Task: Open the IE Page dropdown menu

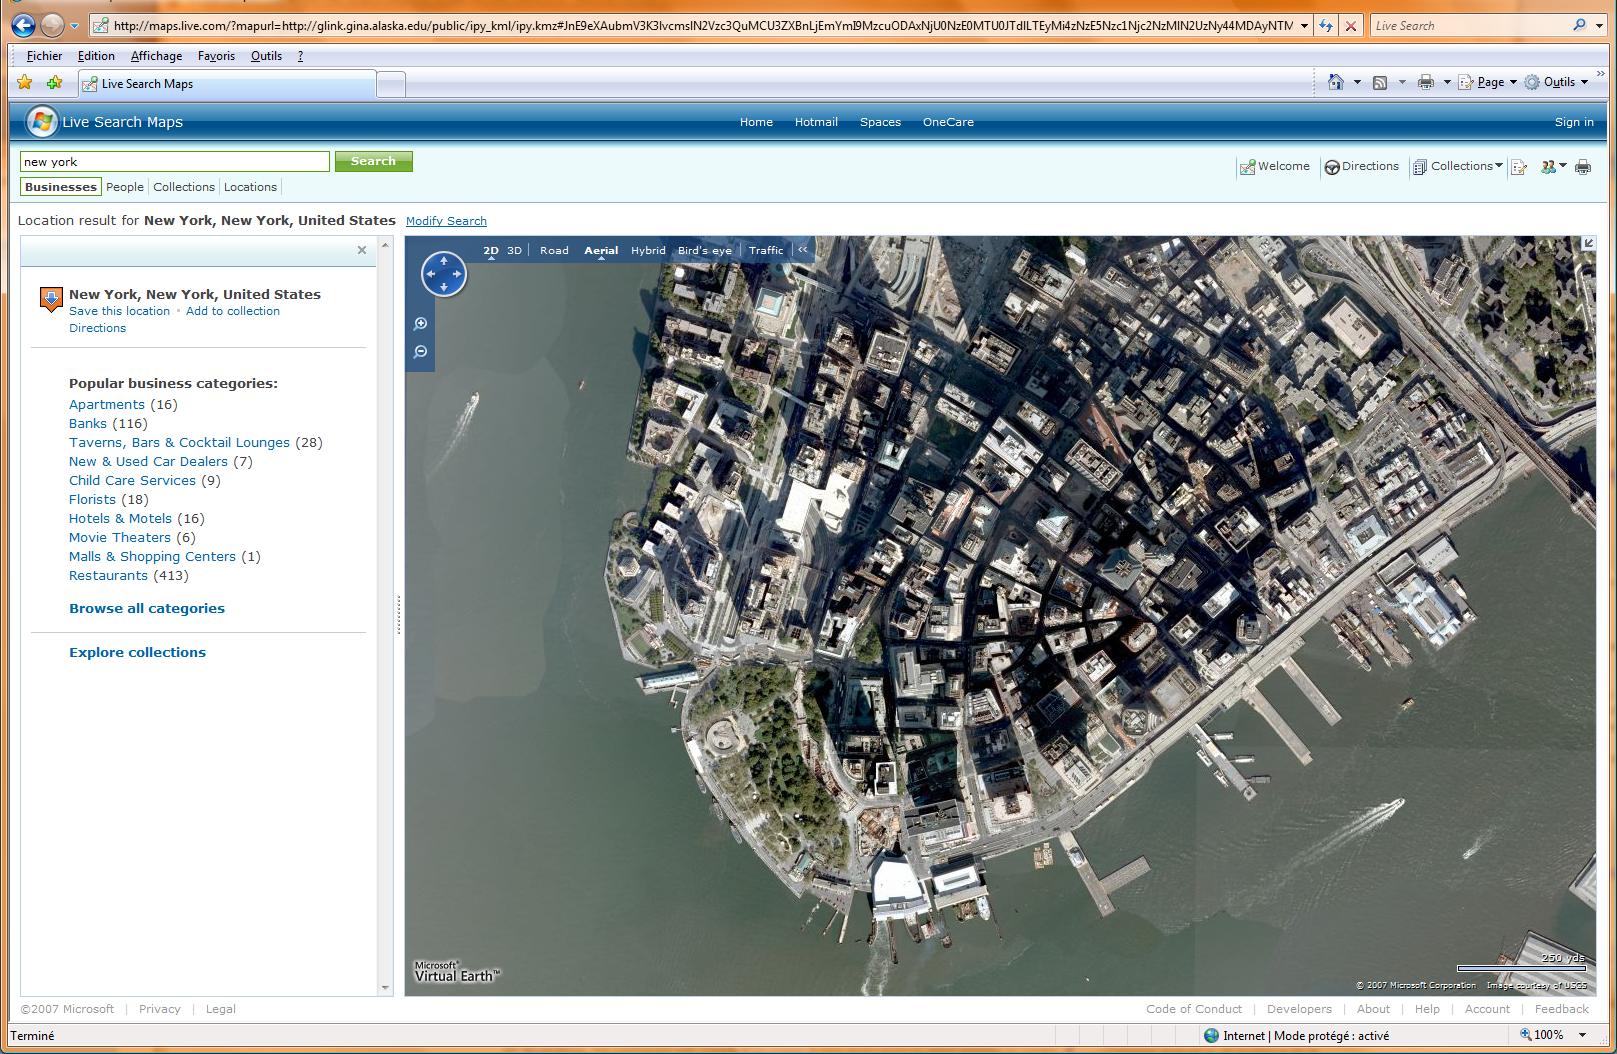Action: [x=1488, y=82]
